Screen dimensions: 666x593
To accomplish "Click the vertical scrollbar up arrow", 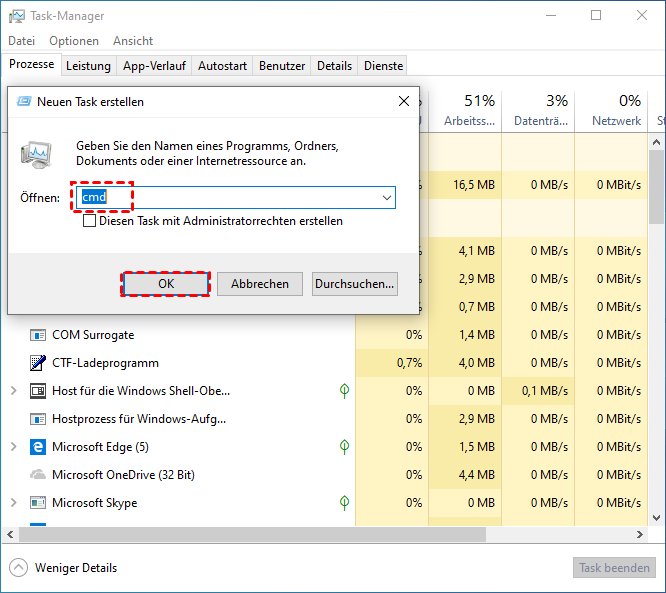I will point(656,142).
